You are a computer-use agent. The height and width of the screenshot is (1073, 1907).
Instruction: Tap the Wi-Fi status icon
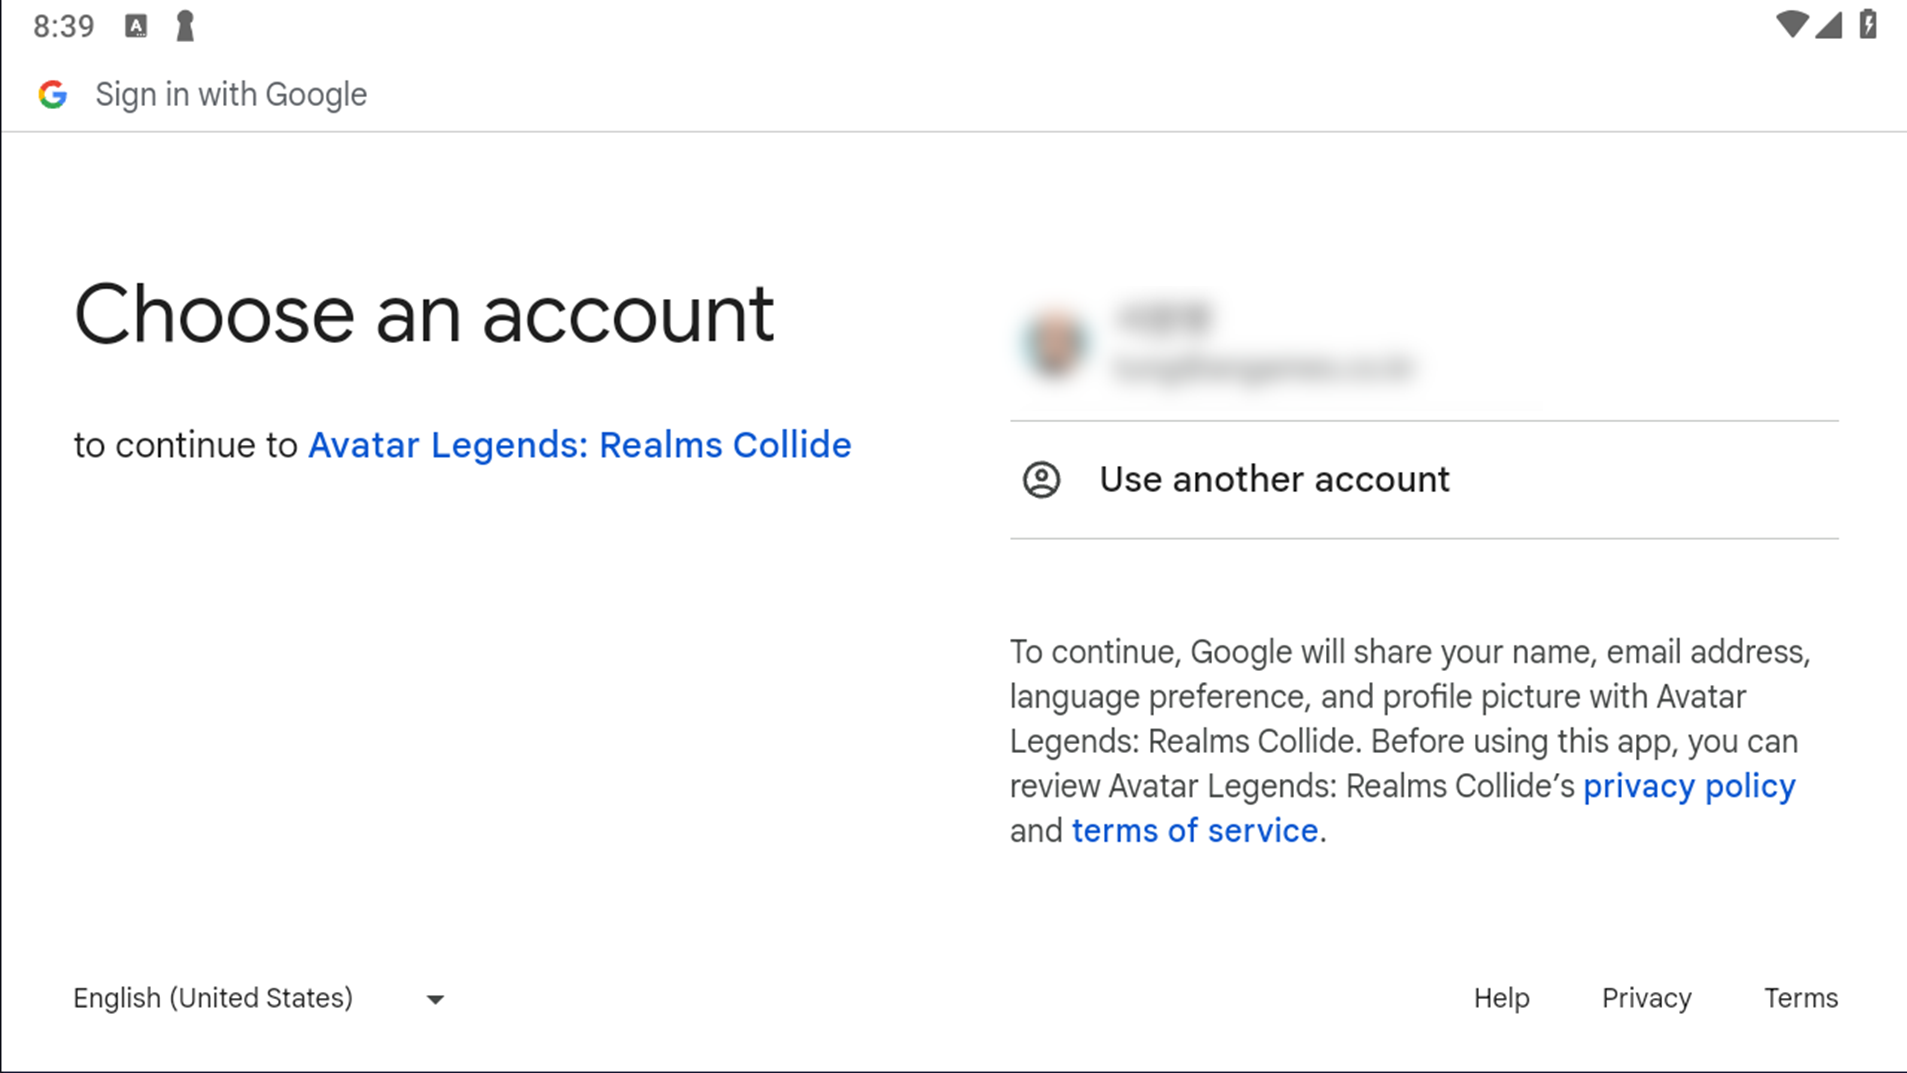tap(1791, 25)
